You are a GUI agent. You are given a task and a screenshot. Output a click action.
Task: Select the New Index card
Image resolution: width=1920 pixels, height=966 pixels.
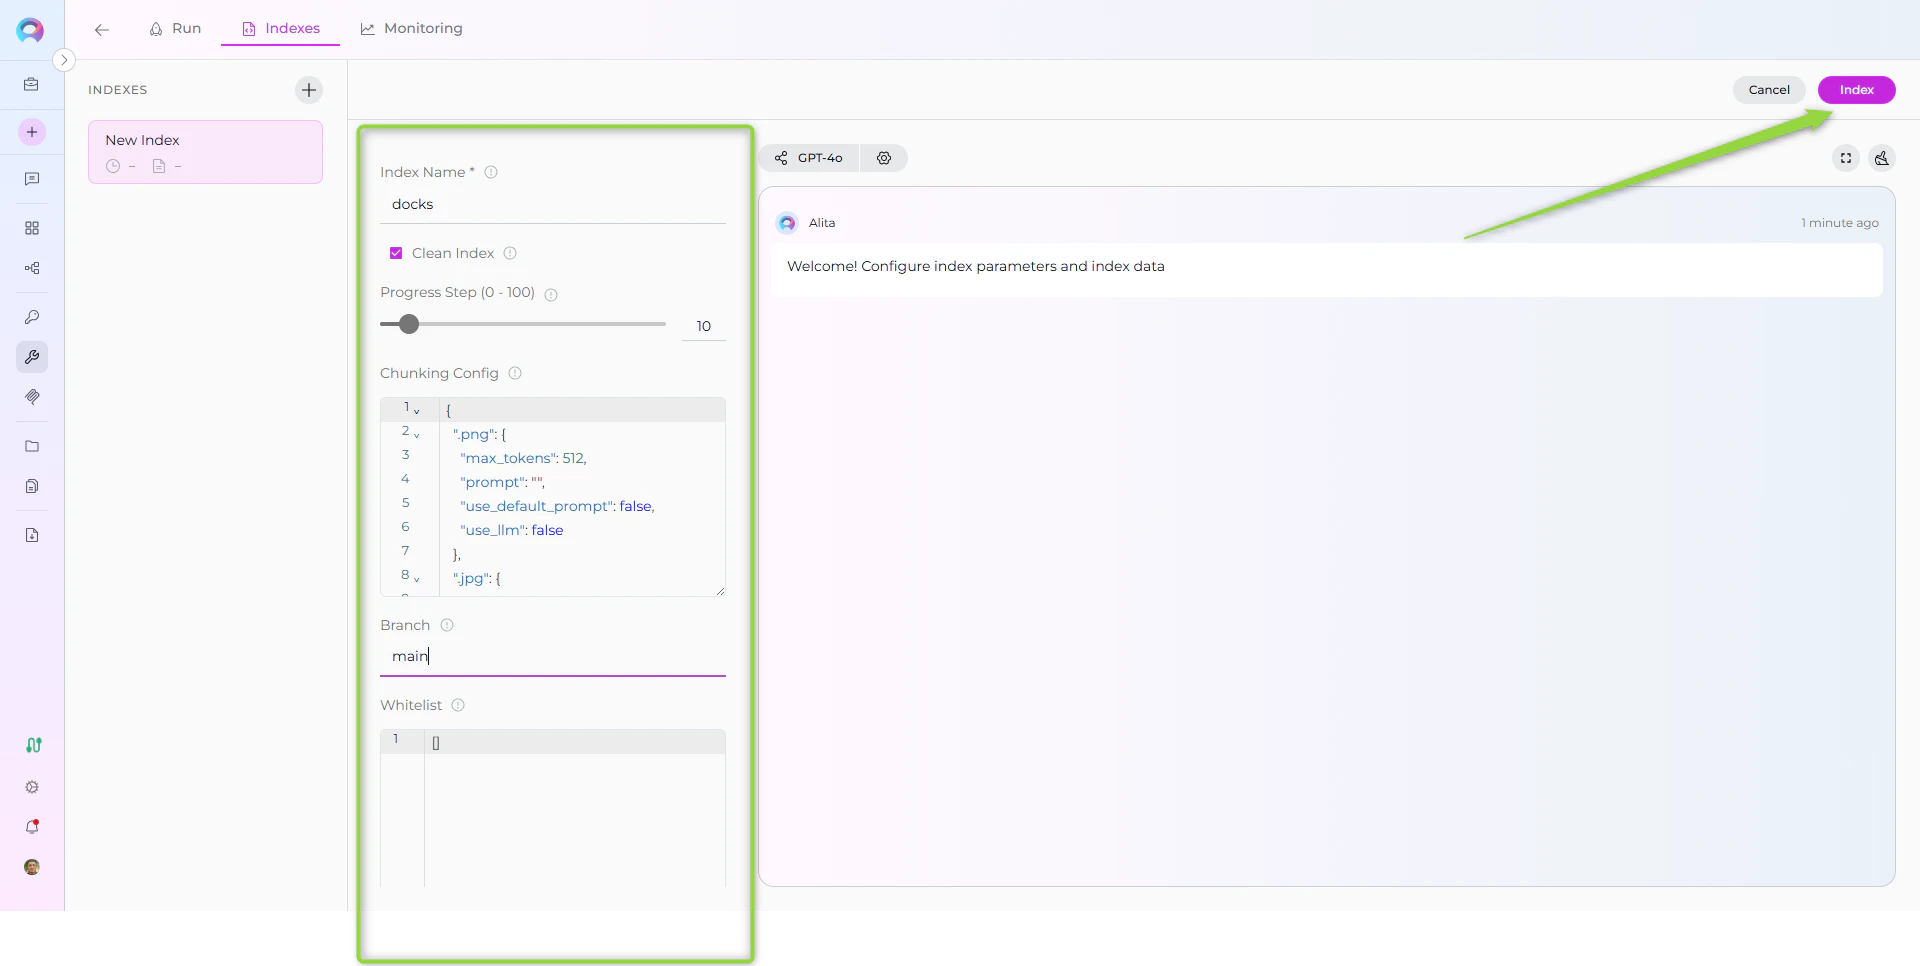(205, 152)
